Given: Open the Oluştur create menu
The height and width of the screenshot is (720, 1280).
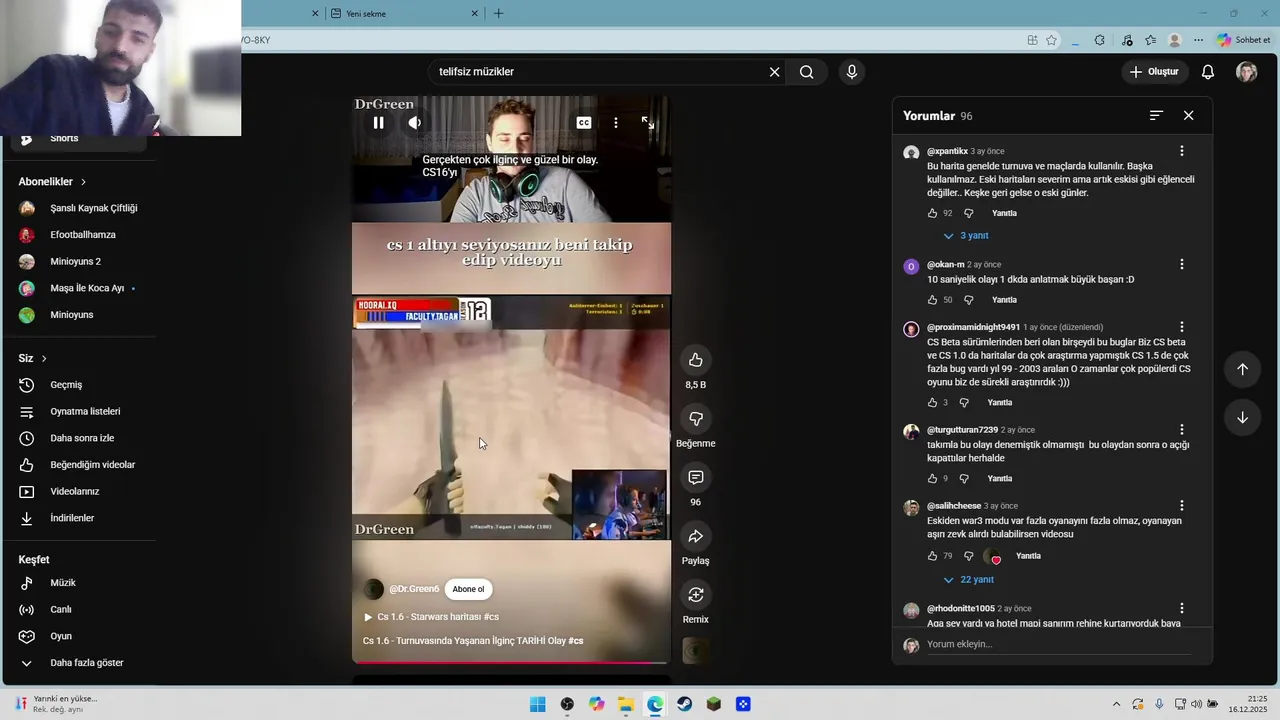Looking at the screenshot, I should click(x=1154, y=72).
